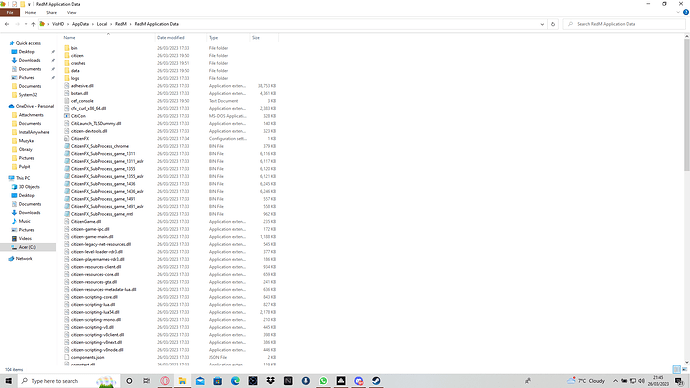Open the View ribbon tab
This screenshot has height=388, width=690.
pos(71,12)
